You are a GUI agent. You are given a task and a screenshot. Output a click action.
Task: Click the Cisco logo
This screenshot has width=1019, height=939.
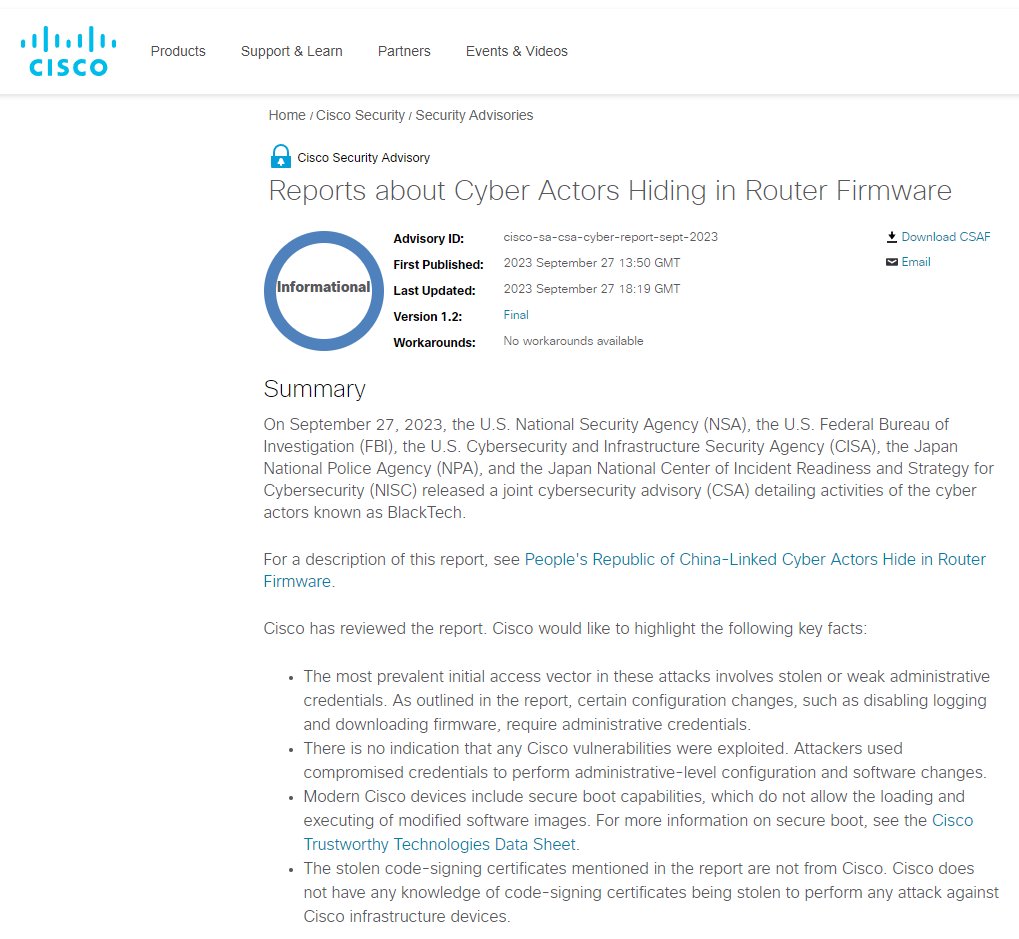tap(68, 51)
